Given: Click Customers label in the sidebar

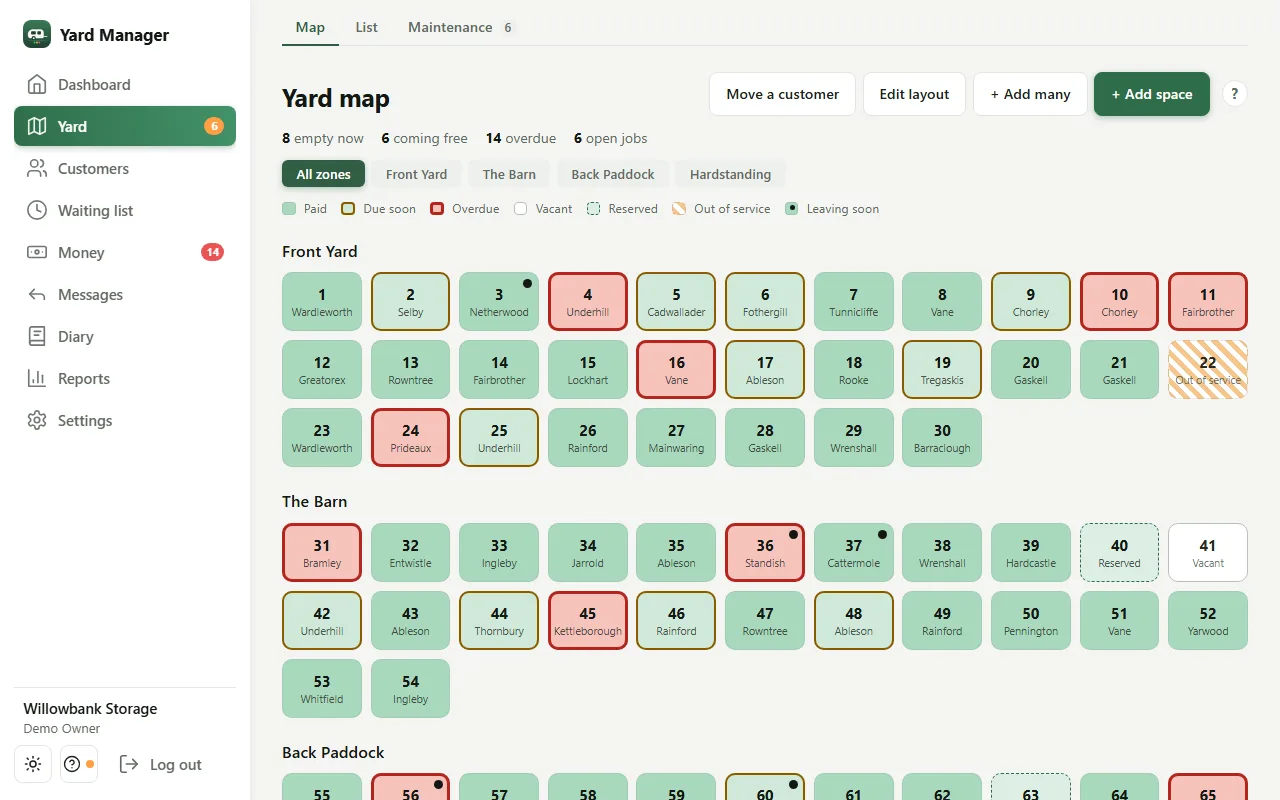Looking at the screenshot, I should pyautogui.click(x=93, y=168).
